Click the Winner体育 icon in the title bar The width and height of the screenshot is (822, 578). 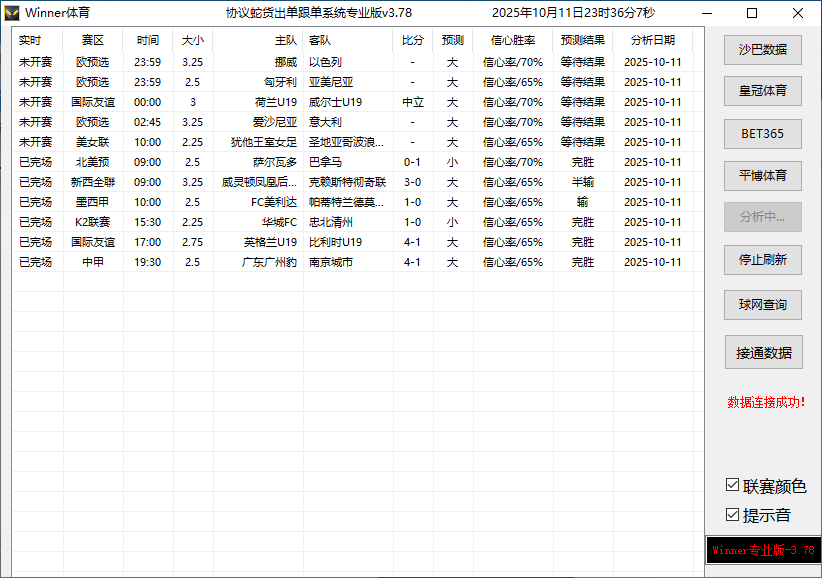[14, 12]
